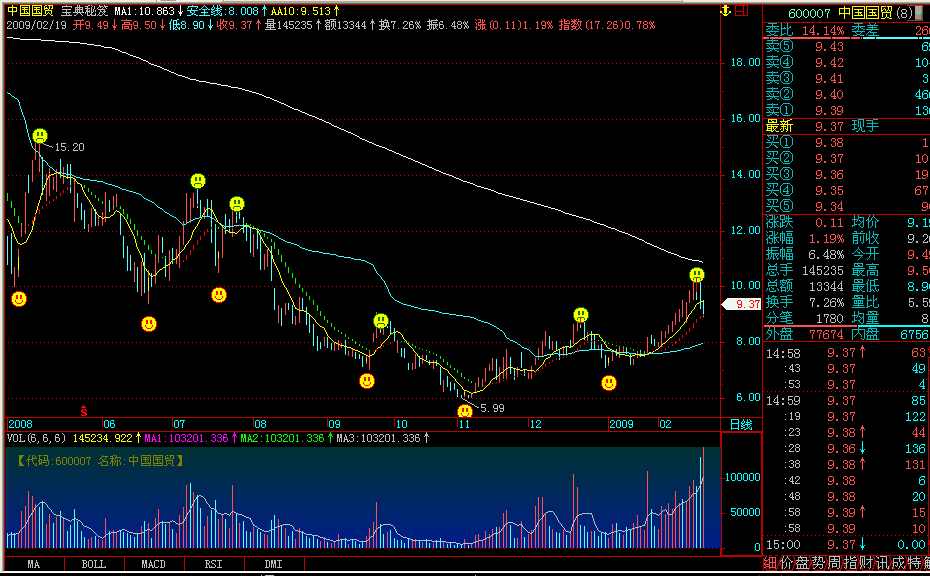Click the 2008 label on the date axis
Screen dimensions: 930x576
pyautogui.click(x=20, y=424)
